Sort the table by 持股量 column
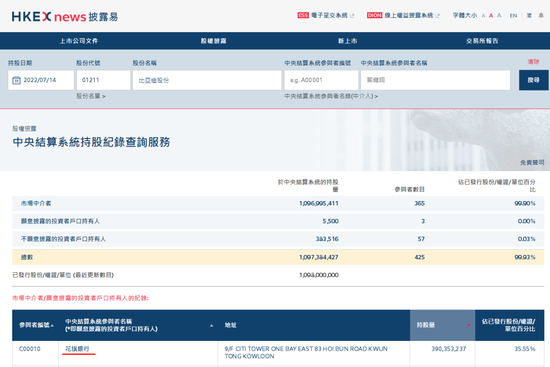 [442, 325]
